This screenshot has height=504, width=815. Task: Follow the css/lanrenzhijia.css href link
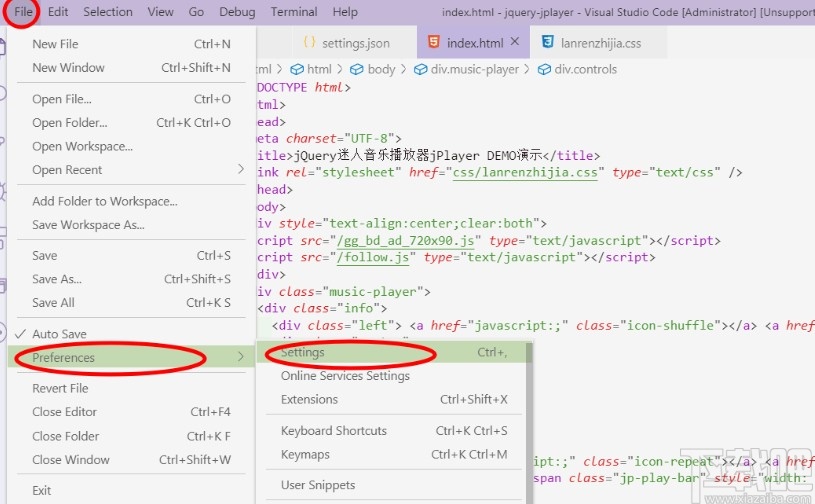point(525,173)
